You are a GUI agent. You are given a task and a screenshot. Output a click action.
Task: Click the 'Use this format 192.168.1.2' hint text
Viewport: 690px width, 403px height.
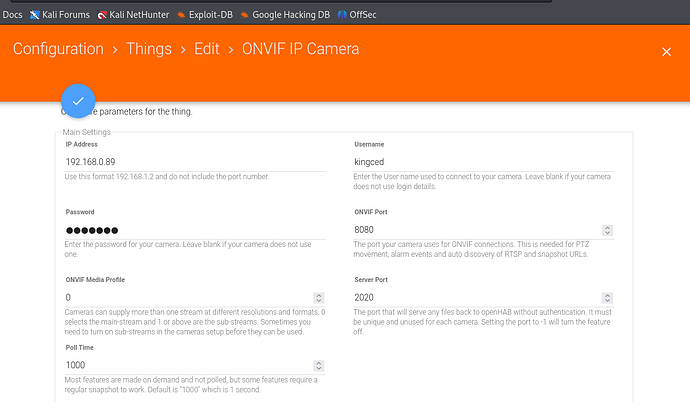pos(167,176)
